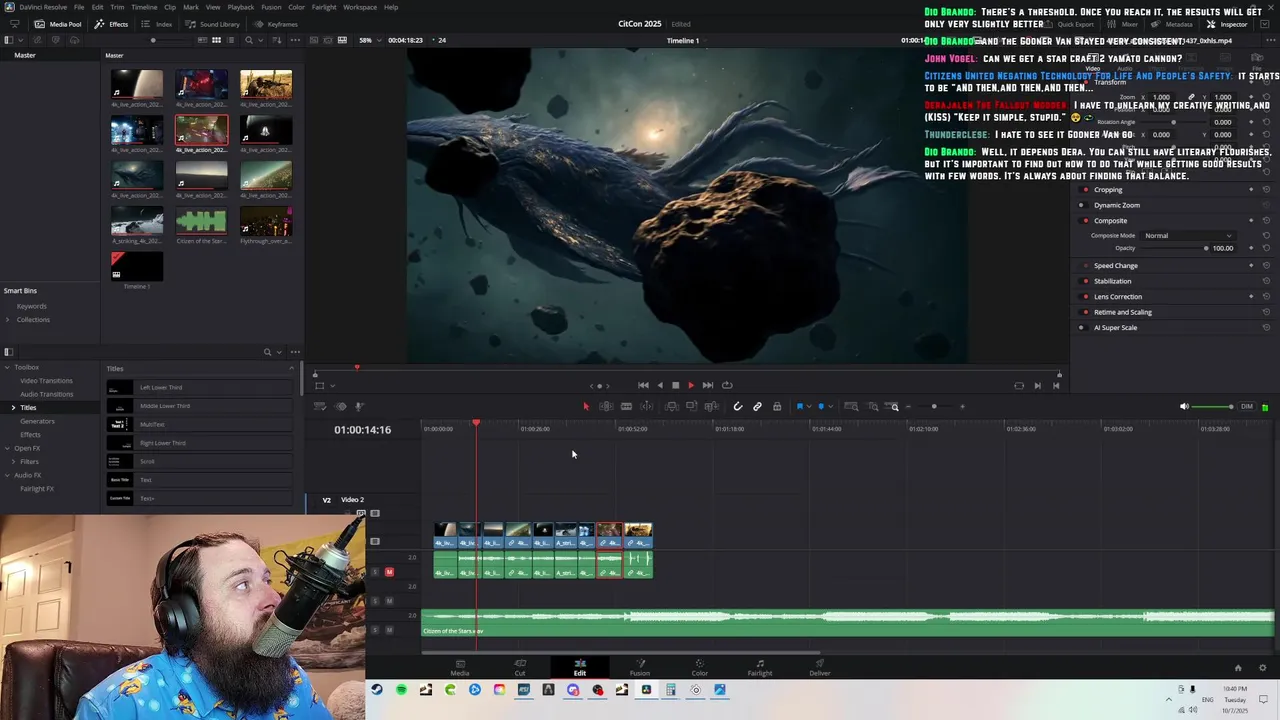Viewport: 1280px width, 720px height.
Task: Switch to the Color page
Action: pos(700,667)
